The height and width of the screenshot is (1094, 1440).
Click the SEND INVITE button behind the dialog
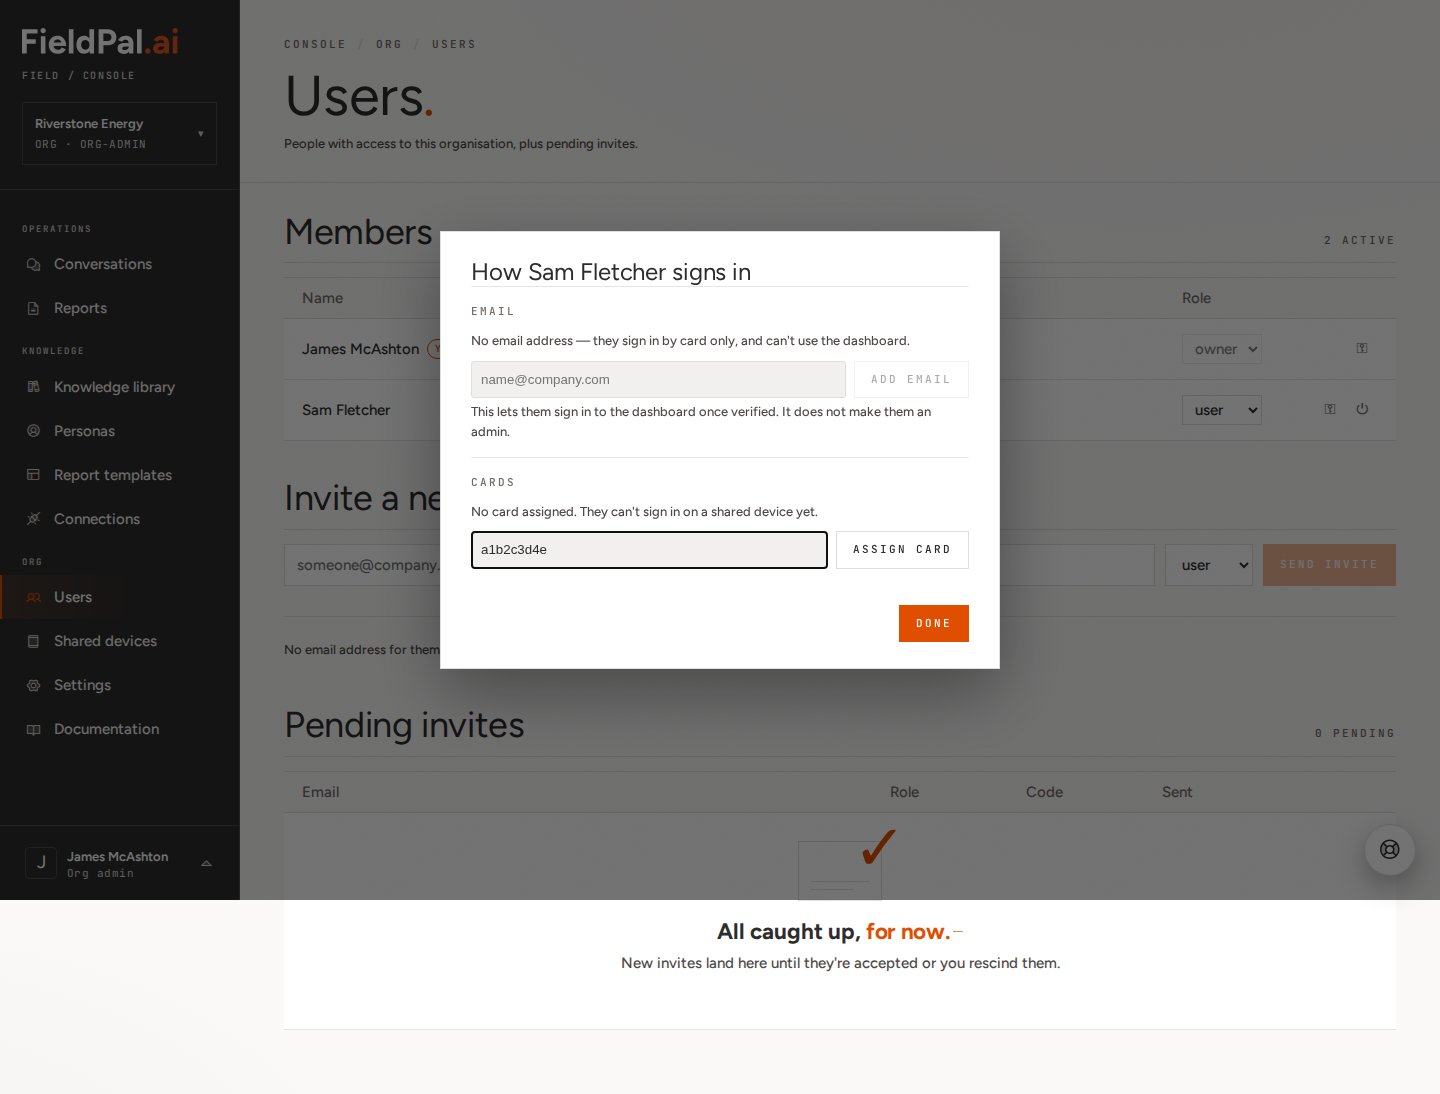pos(1329,565)
